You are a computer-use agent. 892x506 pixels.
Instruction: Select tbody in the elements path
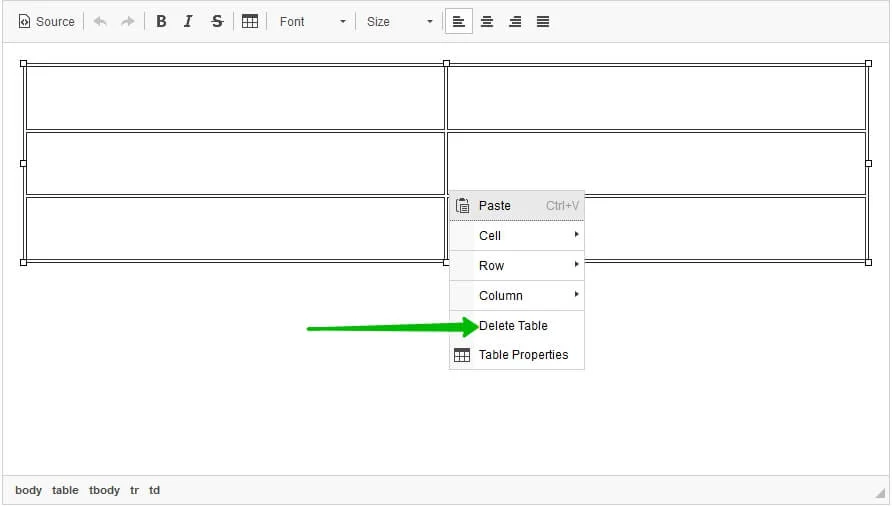point(104,490)
